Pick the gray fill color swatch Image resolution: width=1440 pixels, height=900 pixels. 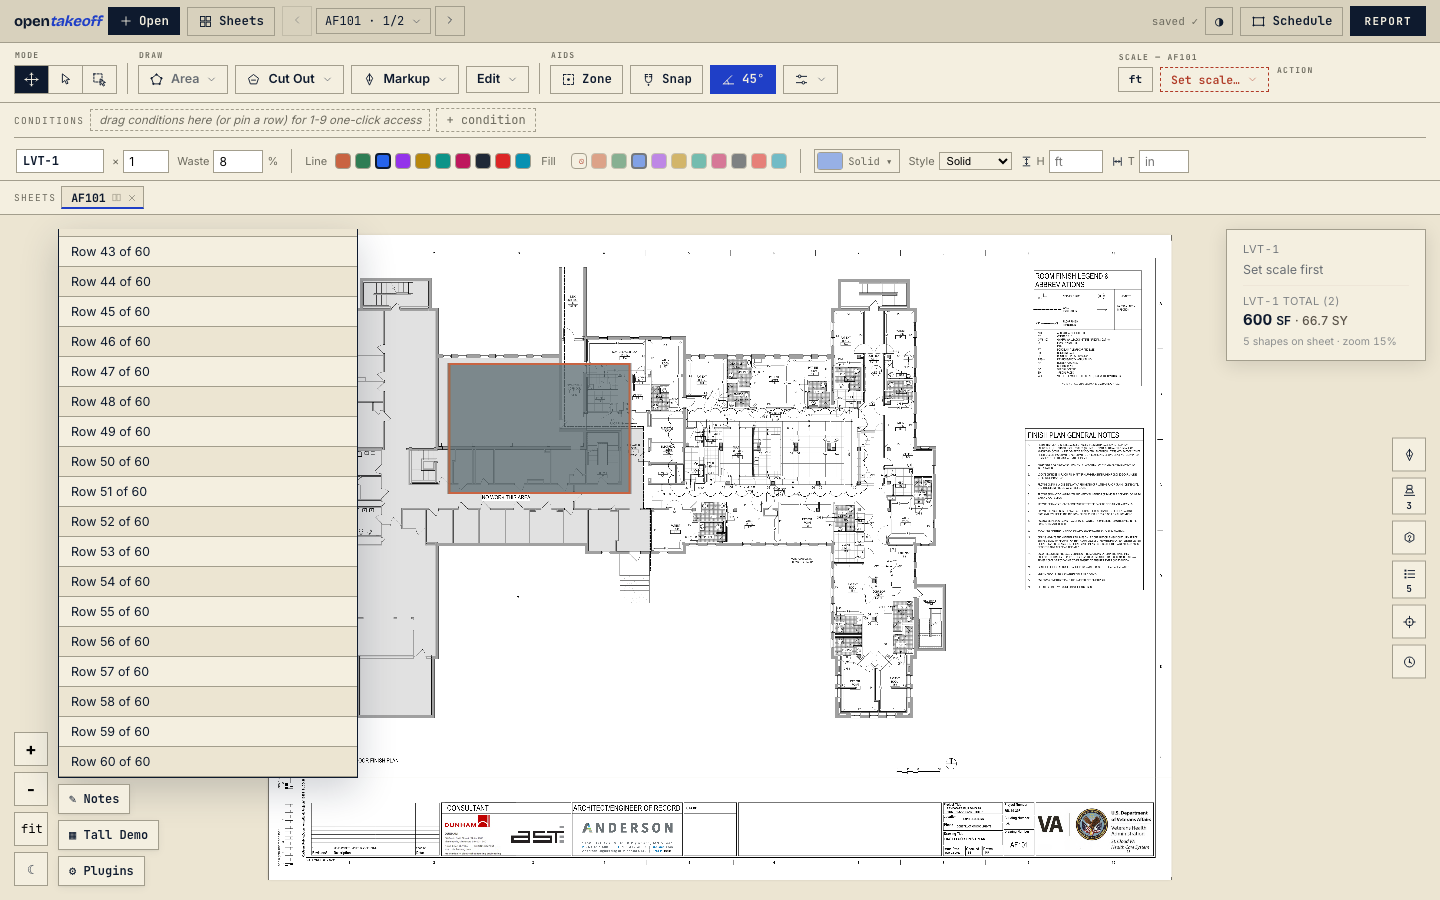coord(739,161)
